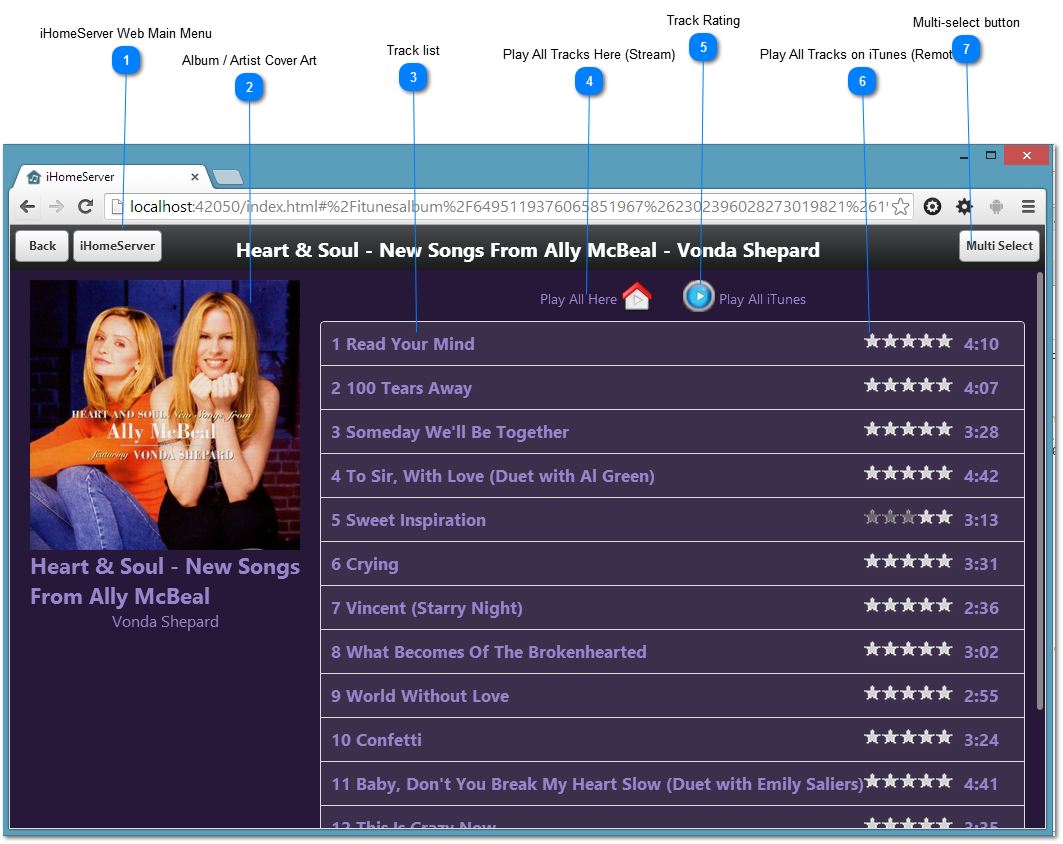
Task: Select Baby, Don't You Break My Heart Slow
Action: [672, 784]
